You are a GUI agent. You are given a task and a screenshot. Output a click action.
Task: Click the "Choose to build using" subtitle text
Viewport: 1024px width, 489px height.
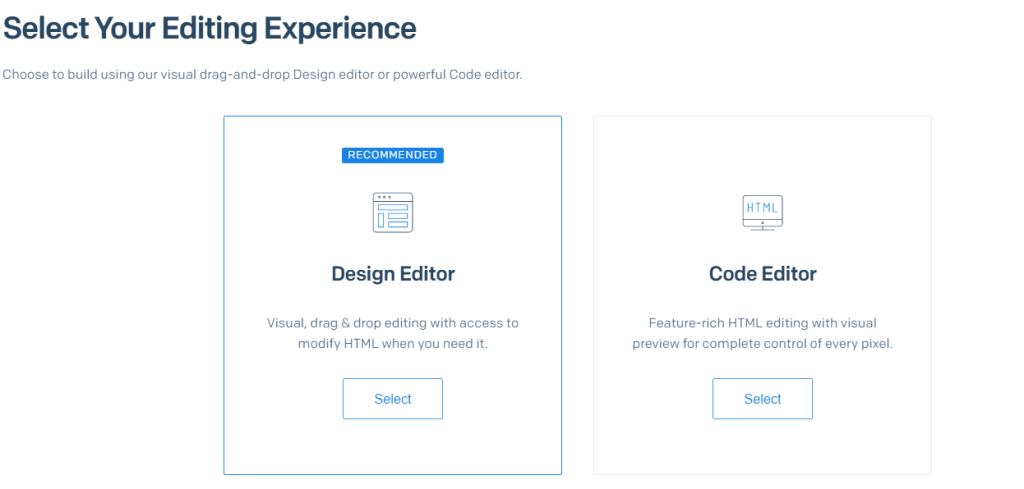click(262, 75)
